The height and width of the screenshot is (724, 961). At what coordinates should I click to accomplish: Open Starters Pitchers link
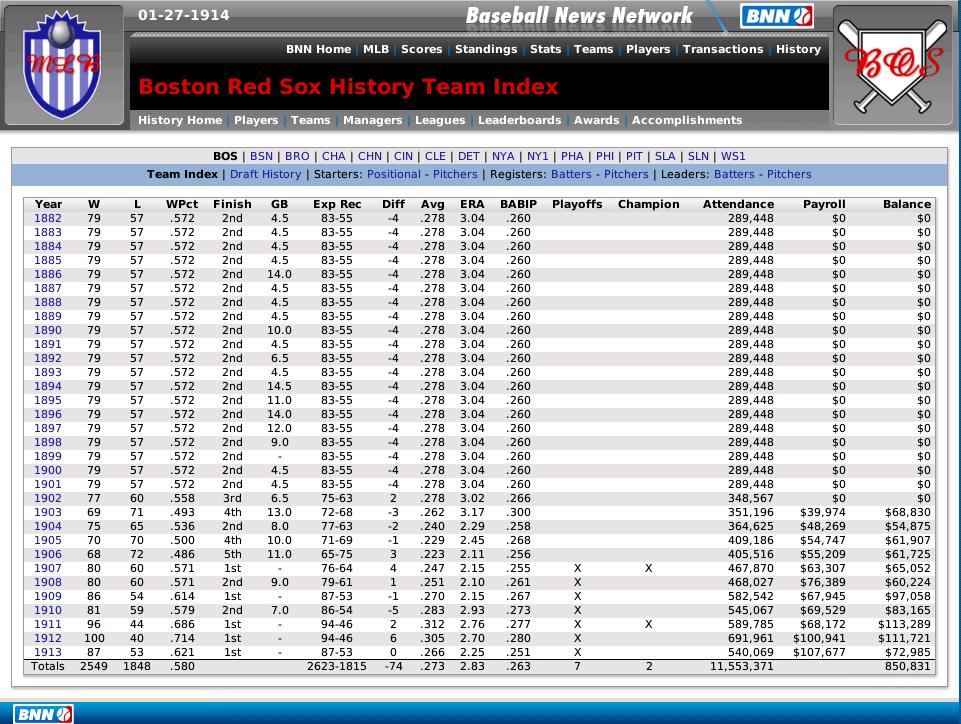[x=455, y=174]
